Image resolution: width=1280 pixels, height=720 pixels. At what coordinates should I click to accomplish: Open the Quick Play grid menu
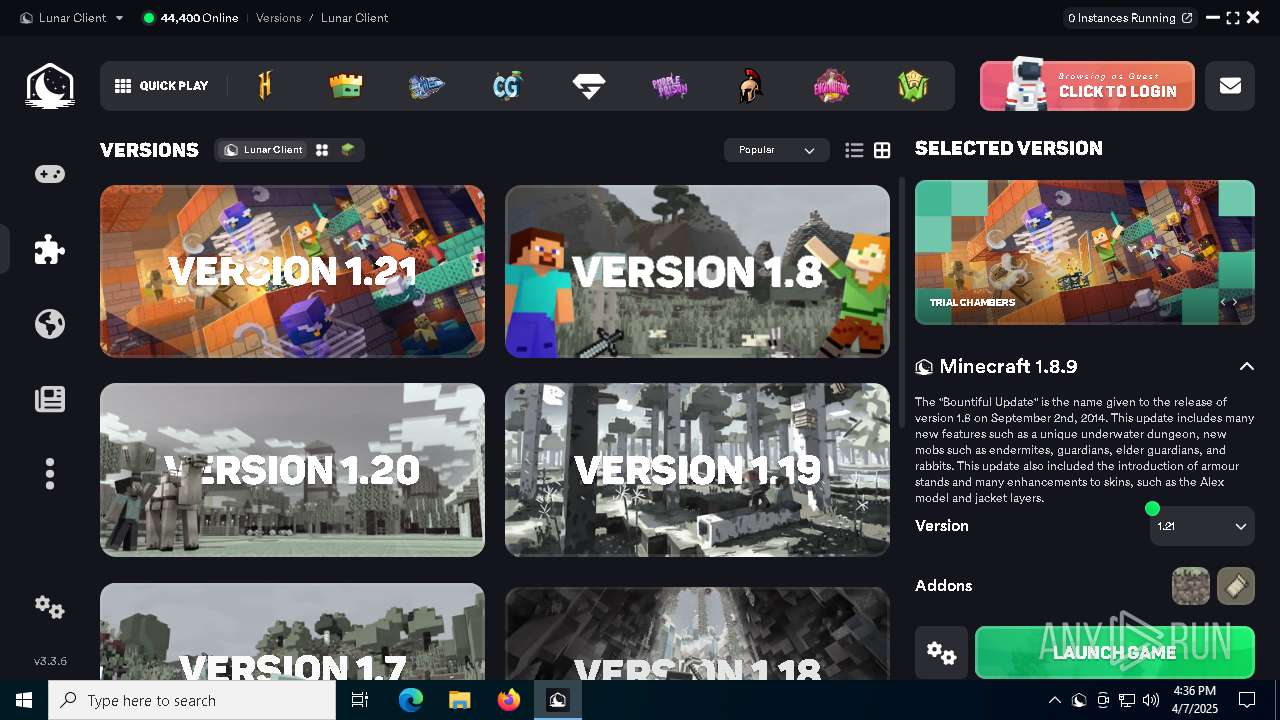click(161, 86)
